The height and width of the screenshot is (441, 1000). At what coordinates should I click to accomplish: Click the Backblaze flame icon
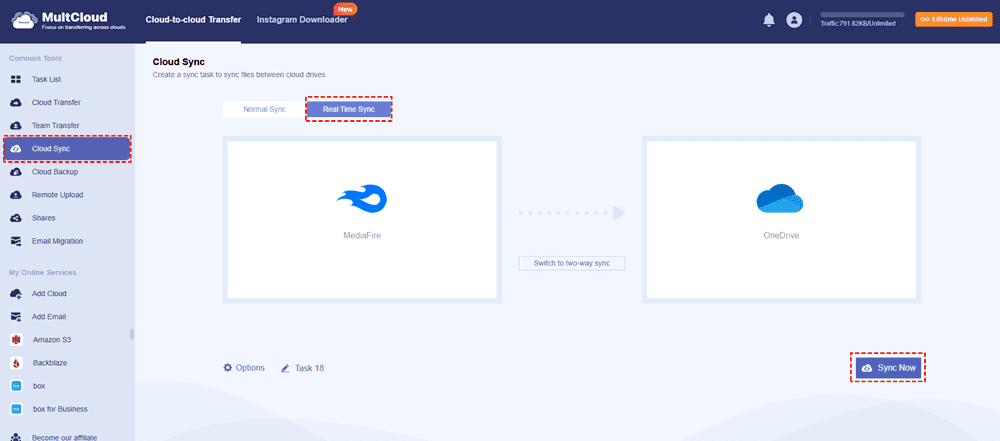point(17,363)
